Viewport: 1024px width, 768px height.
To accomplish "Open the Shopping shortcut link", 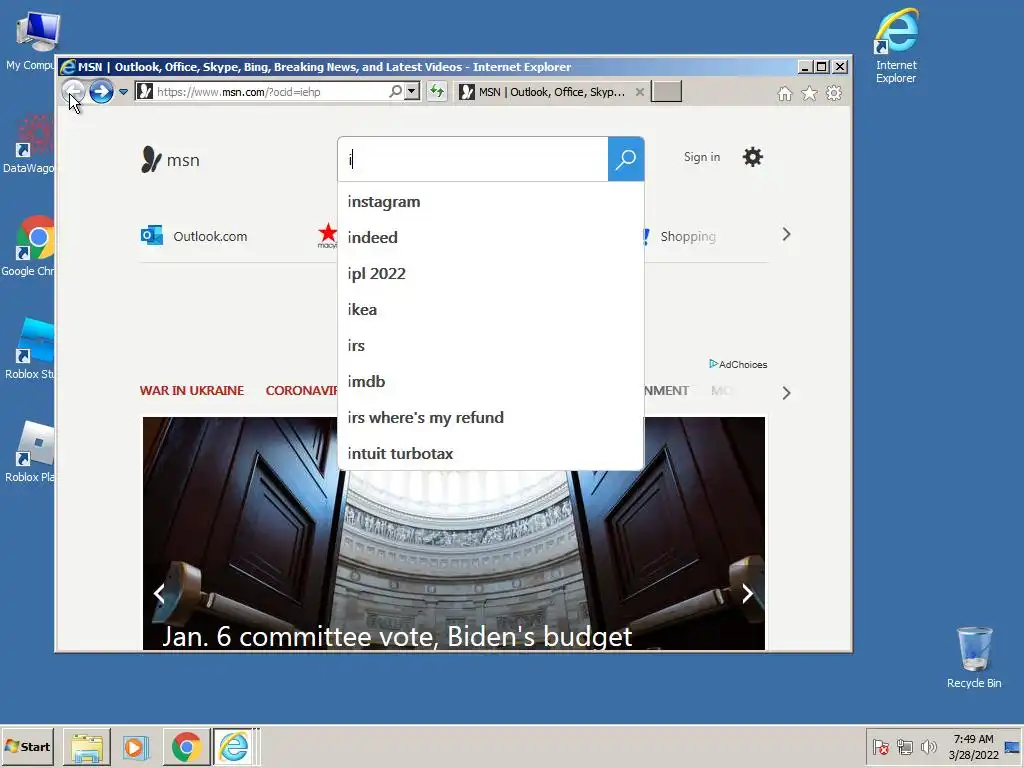I will point(688,236).
